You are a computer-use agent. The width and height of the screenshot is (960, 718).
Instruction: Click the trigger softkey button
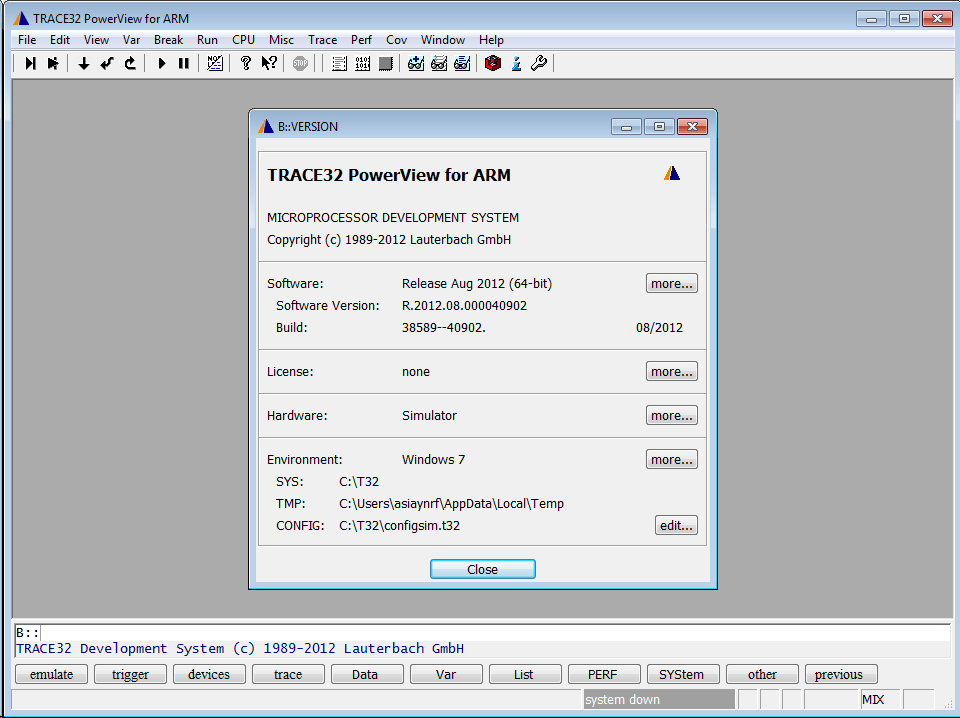130,675
